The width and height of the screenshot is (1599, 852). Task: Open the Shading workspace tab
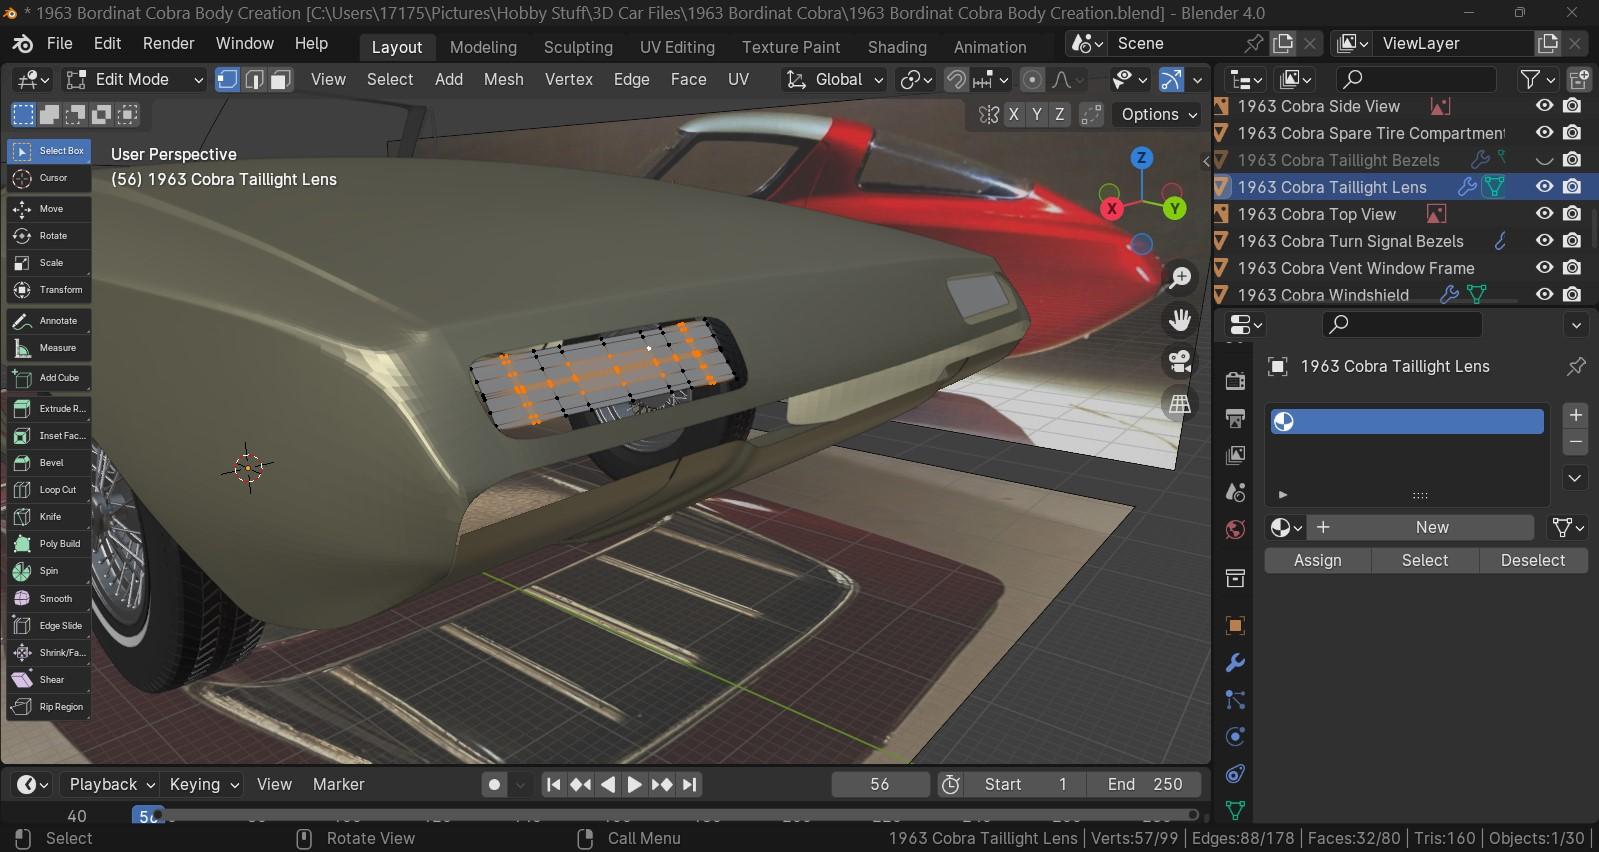897,47
